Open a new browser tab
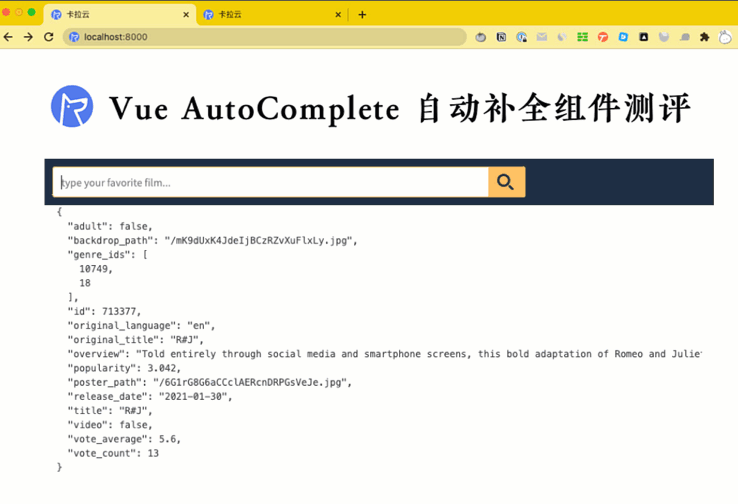This screenshot has width=738, height=504. pyautogui.click(x=362, y=15)
